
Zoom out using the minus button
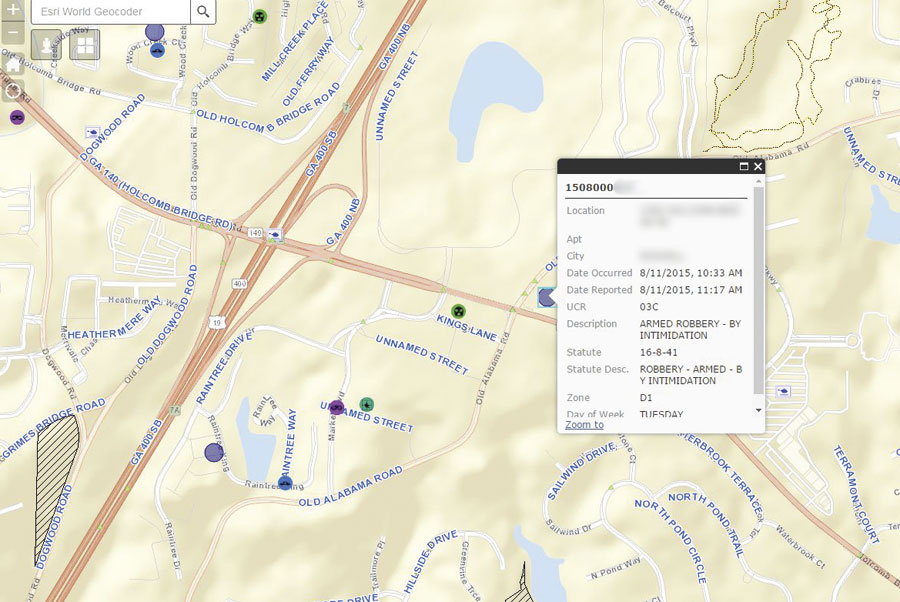coord(14,34)
